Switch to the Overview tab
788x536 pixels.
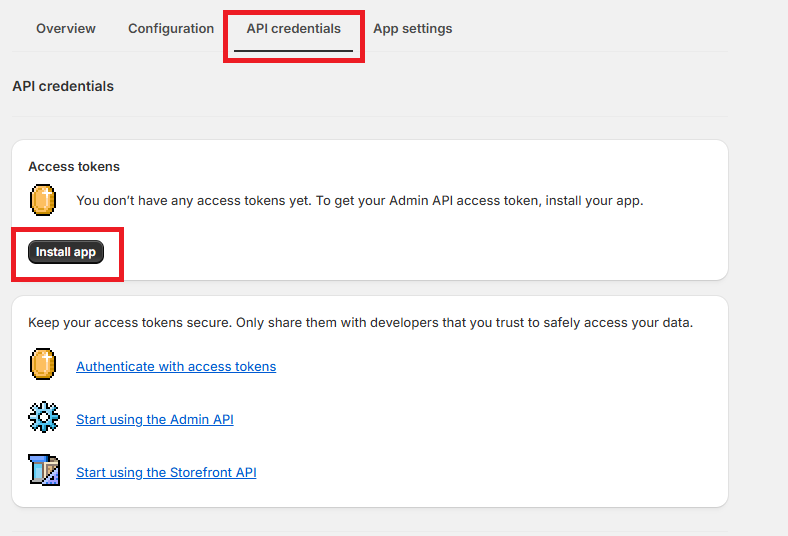[x=66, y=29]
